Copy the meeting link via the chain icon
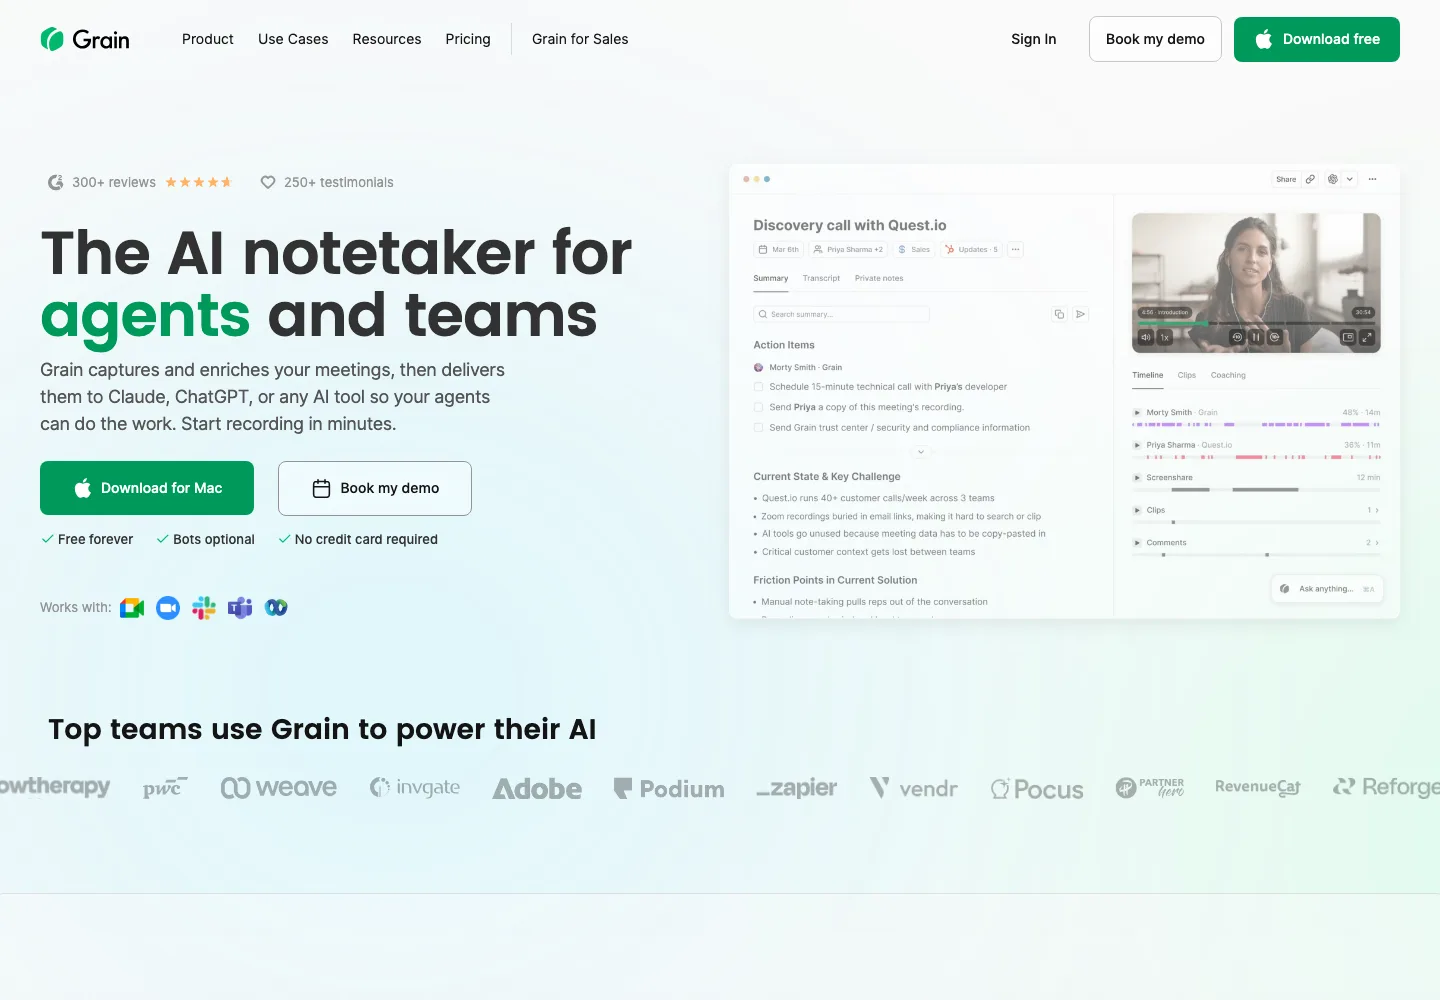The image size is (1440, 1000). (x=1310, y=179)
